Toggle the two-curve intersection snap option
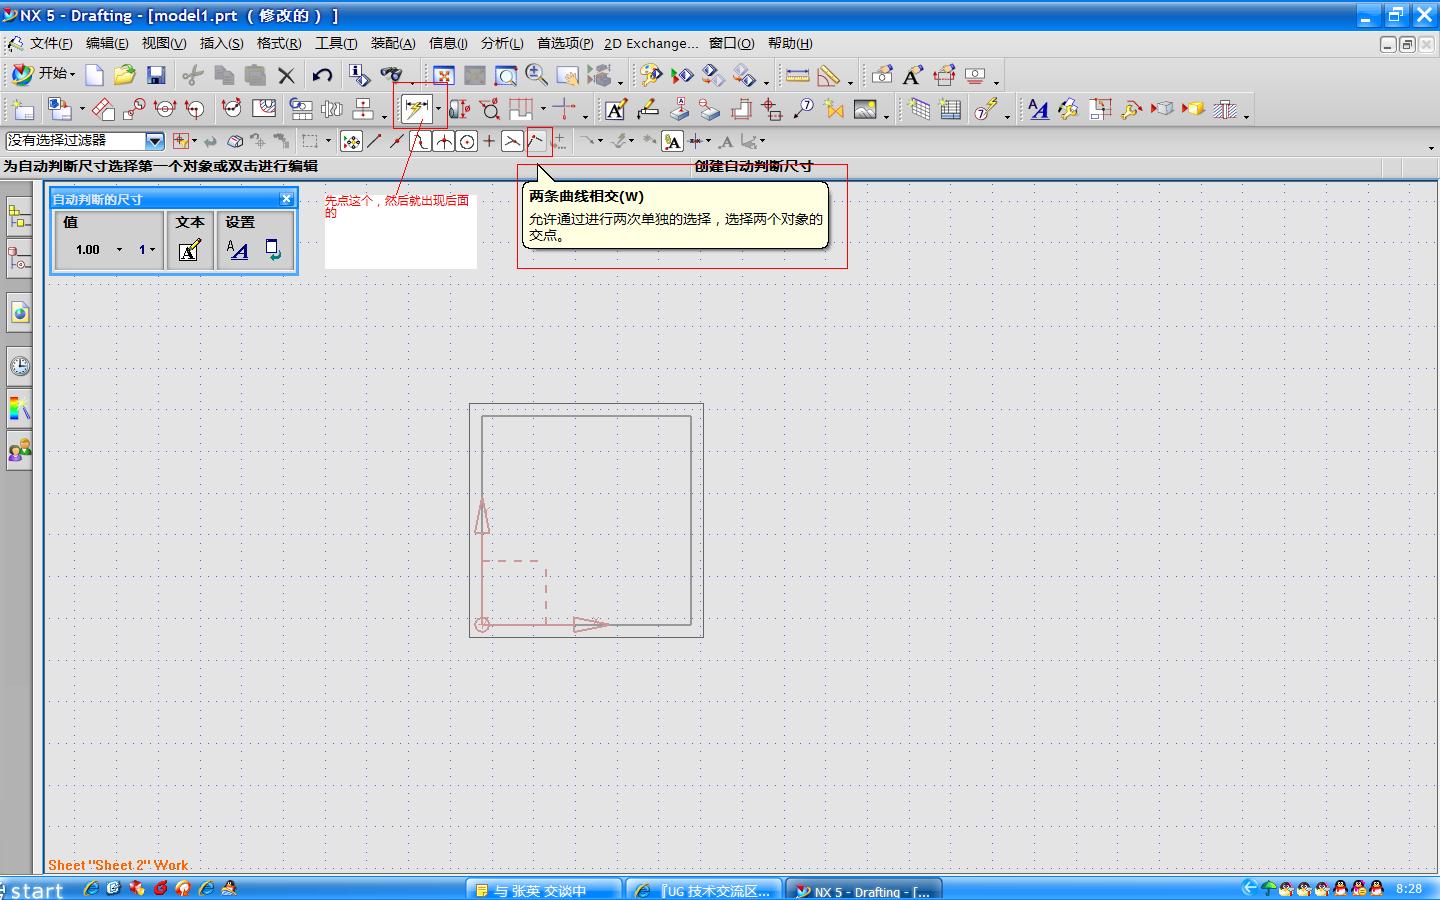Viewport: 1440px width, 900px height. tap(537, 141)
